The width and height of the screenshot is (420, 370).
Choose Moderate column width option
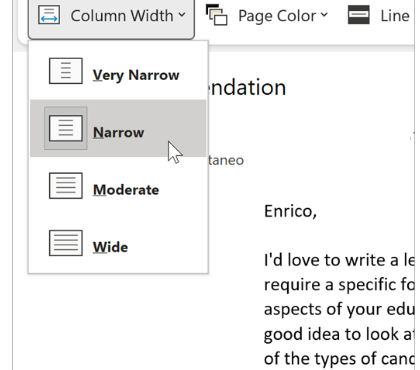(118, 186)
